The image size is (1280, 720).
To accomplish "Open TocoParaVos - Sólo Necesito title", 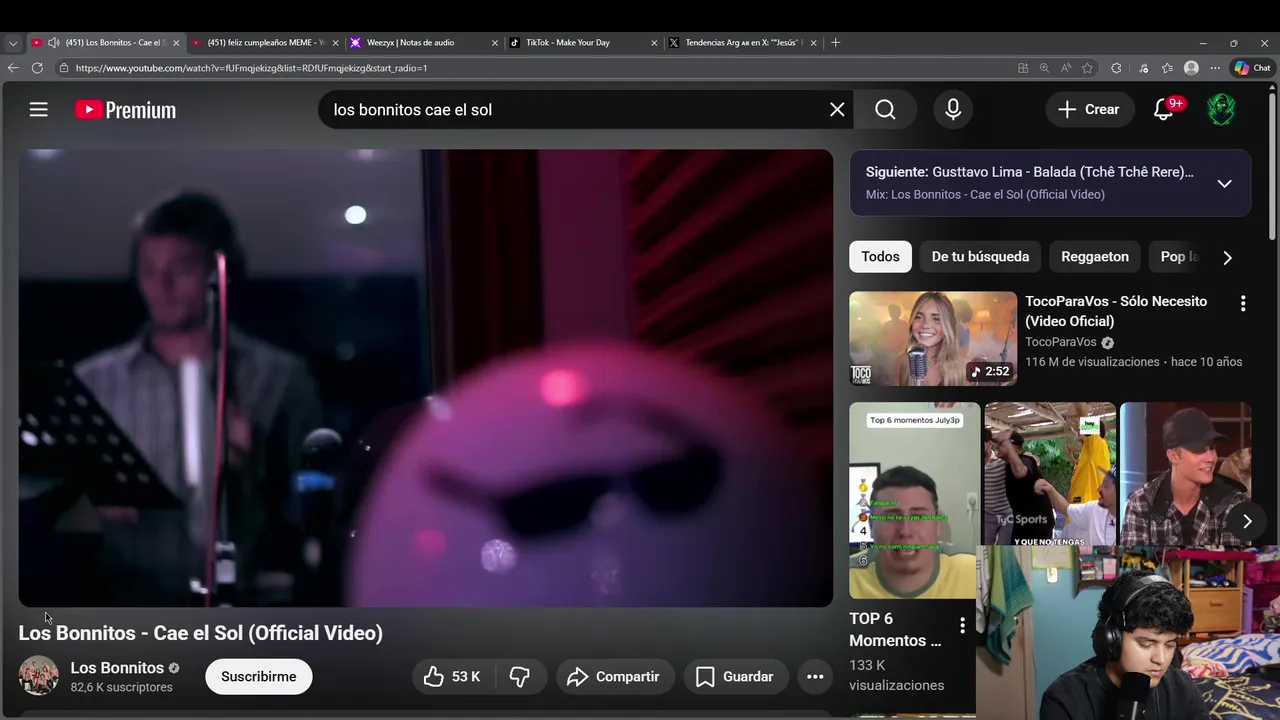I will click(1116, 311).
